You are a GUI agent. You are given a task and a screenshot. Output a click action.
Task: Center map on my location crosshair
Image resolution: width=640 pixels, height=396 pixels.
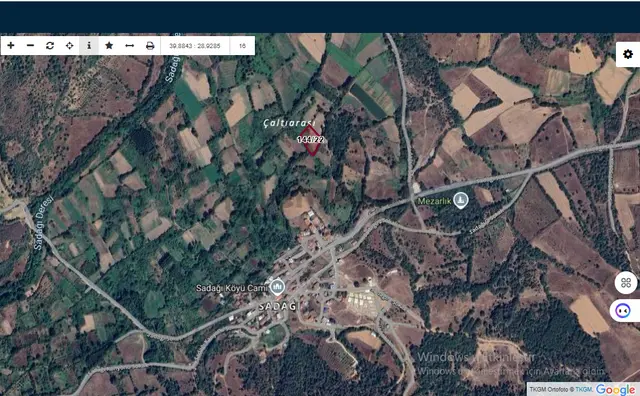coord(70,45)
